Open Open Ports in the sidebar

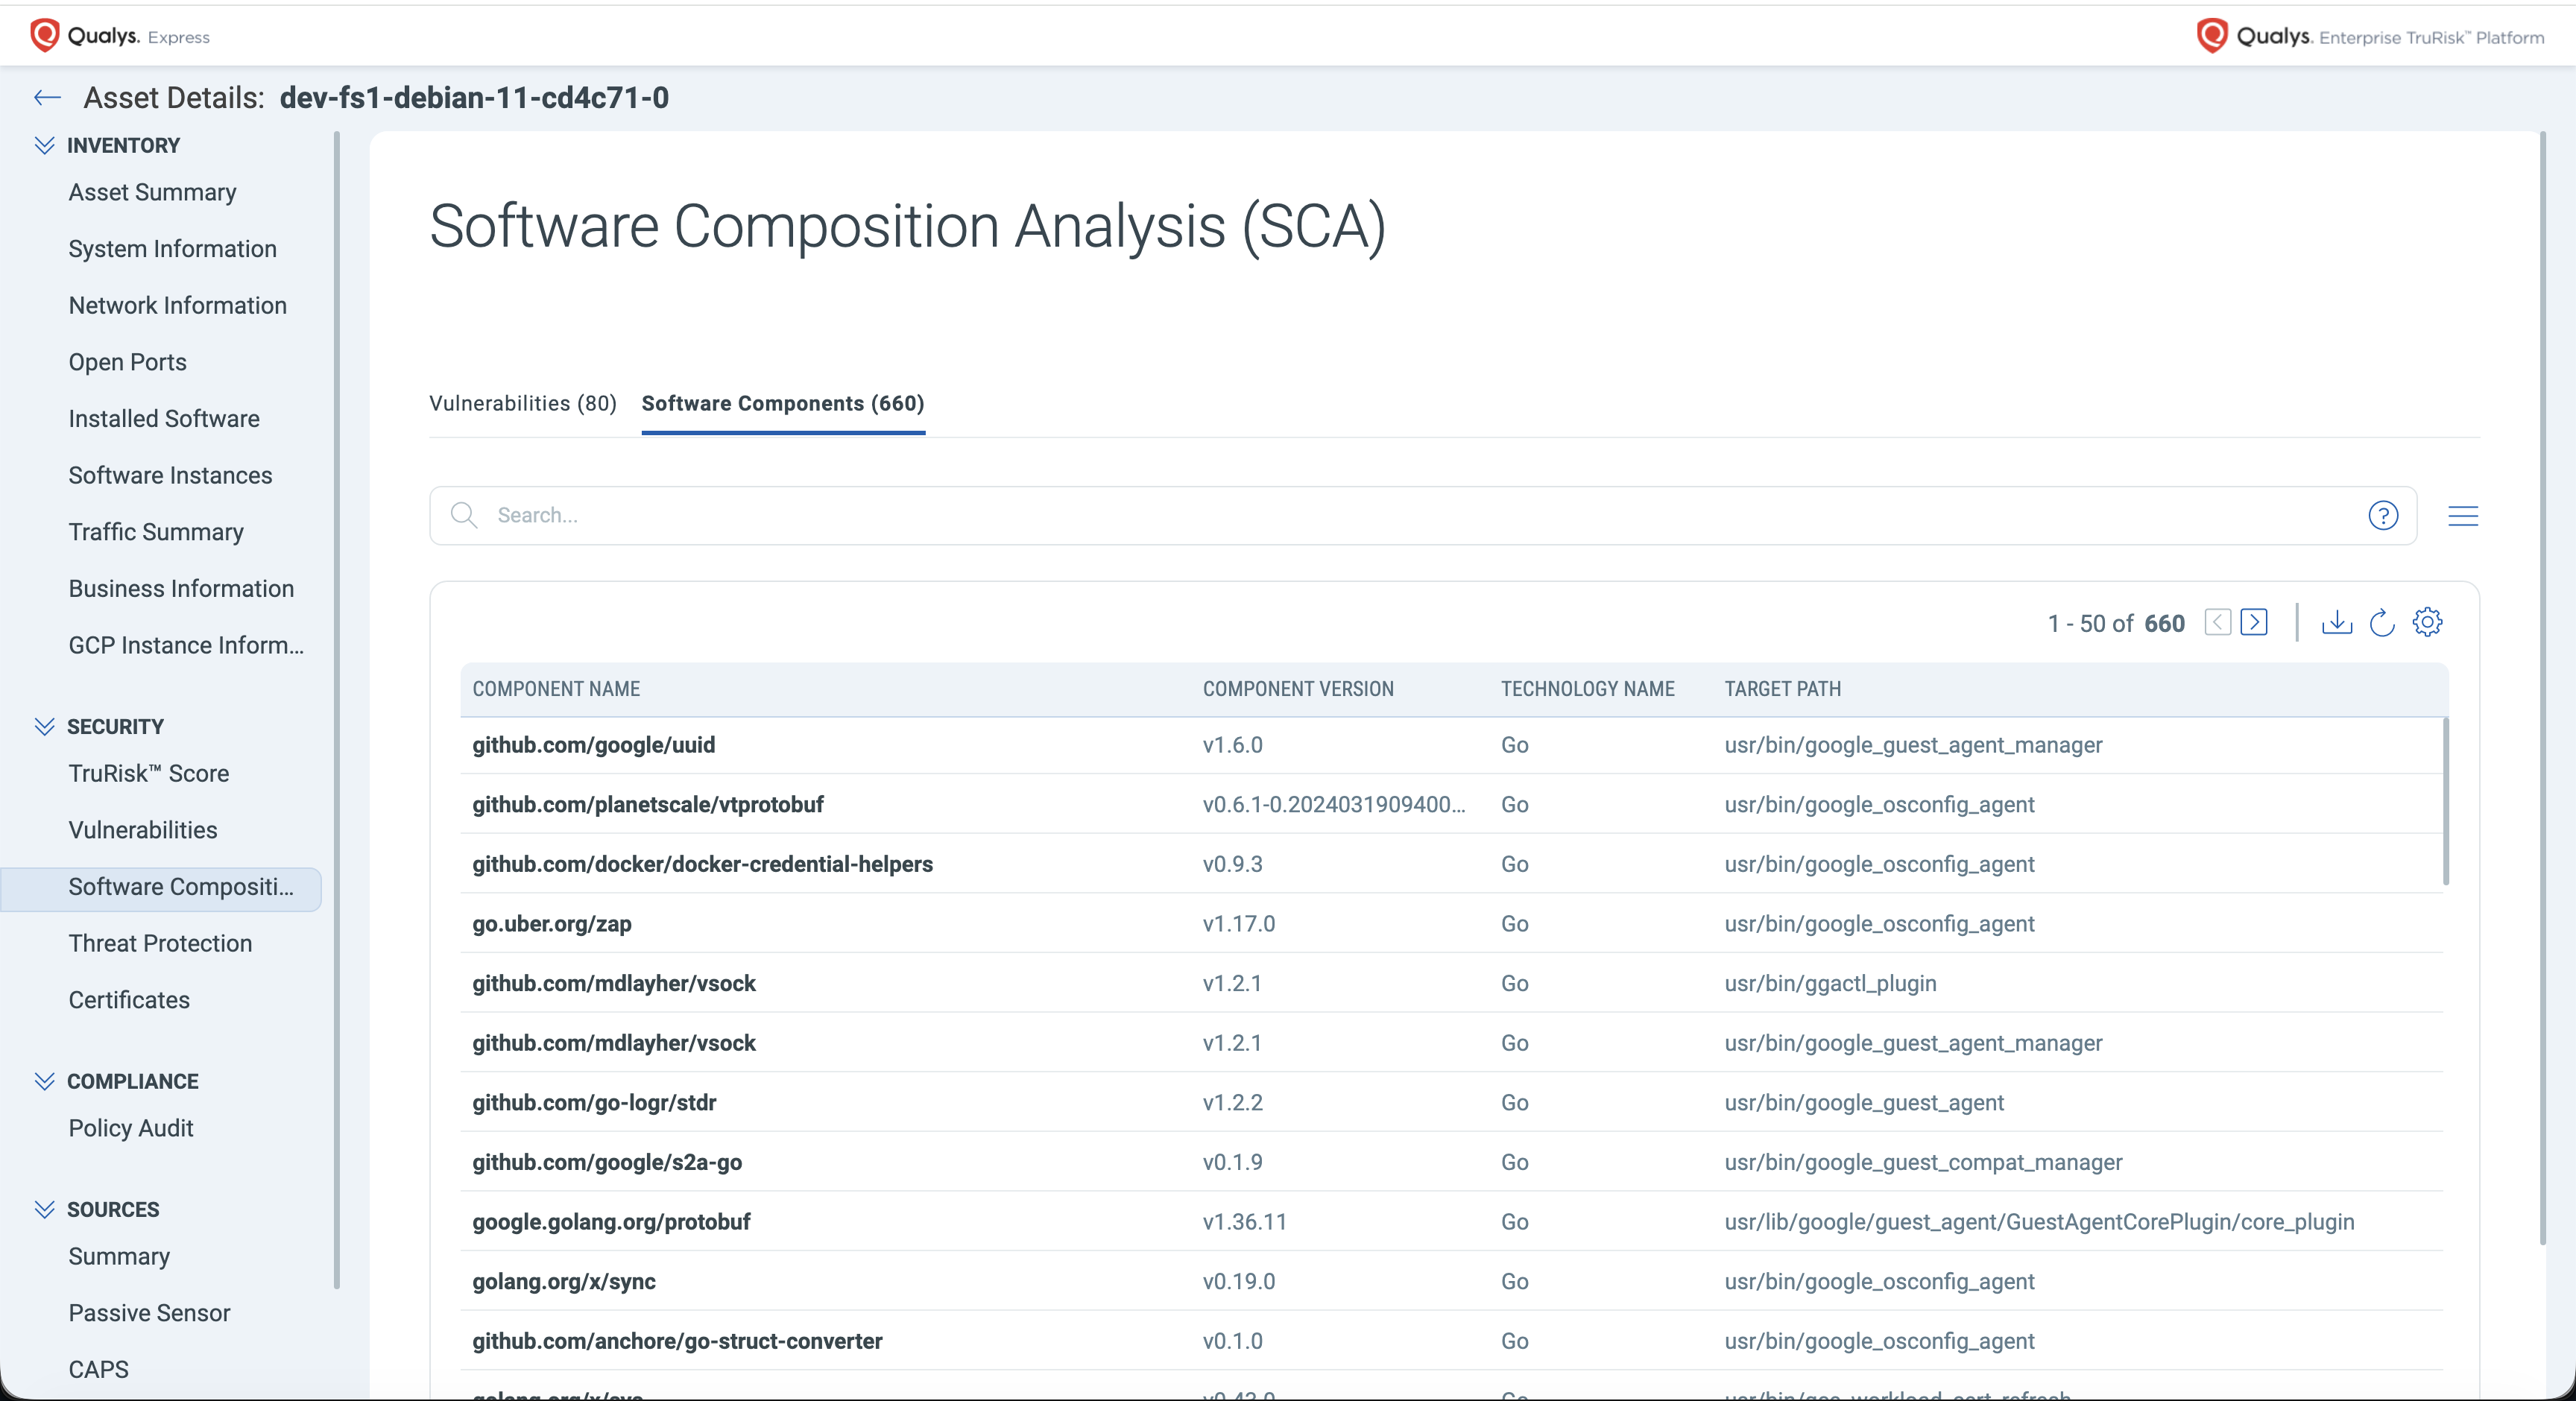127,362
